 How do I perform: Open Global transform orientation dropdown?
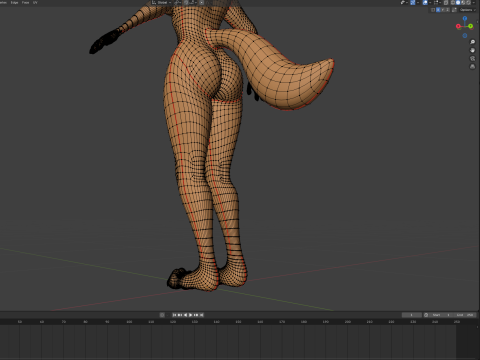[x=162, y=2]
